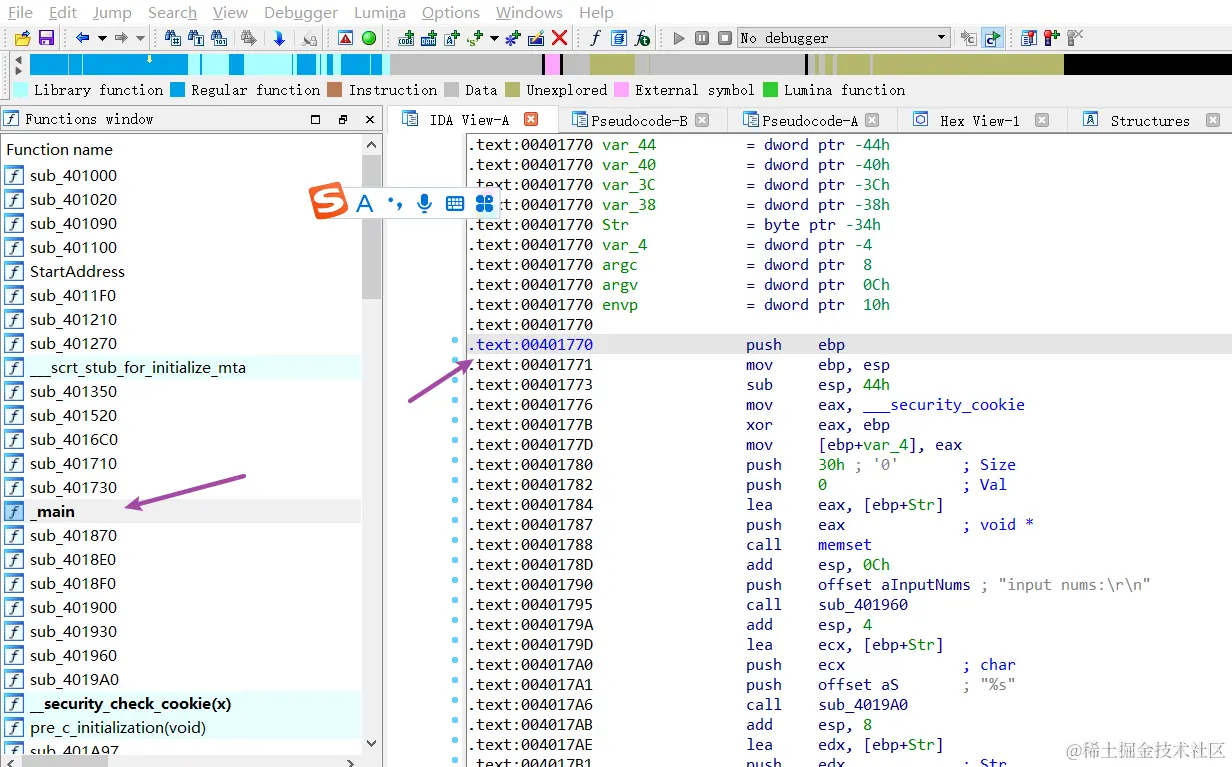Select StartAddress in the function list
The width and height of the screenshot is (1232, 767).
pos(181,271)
